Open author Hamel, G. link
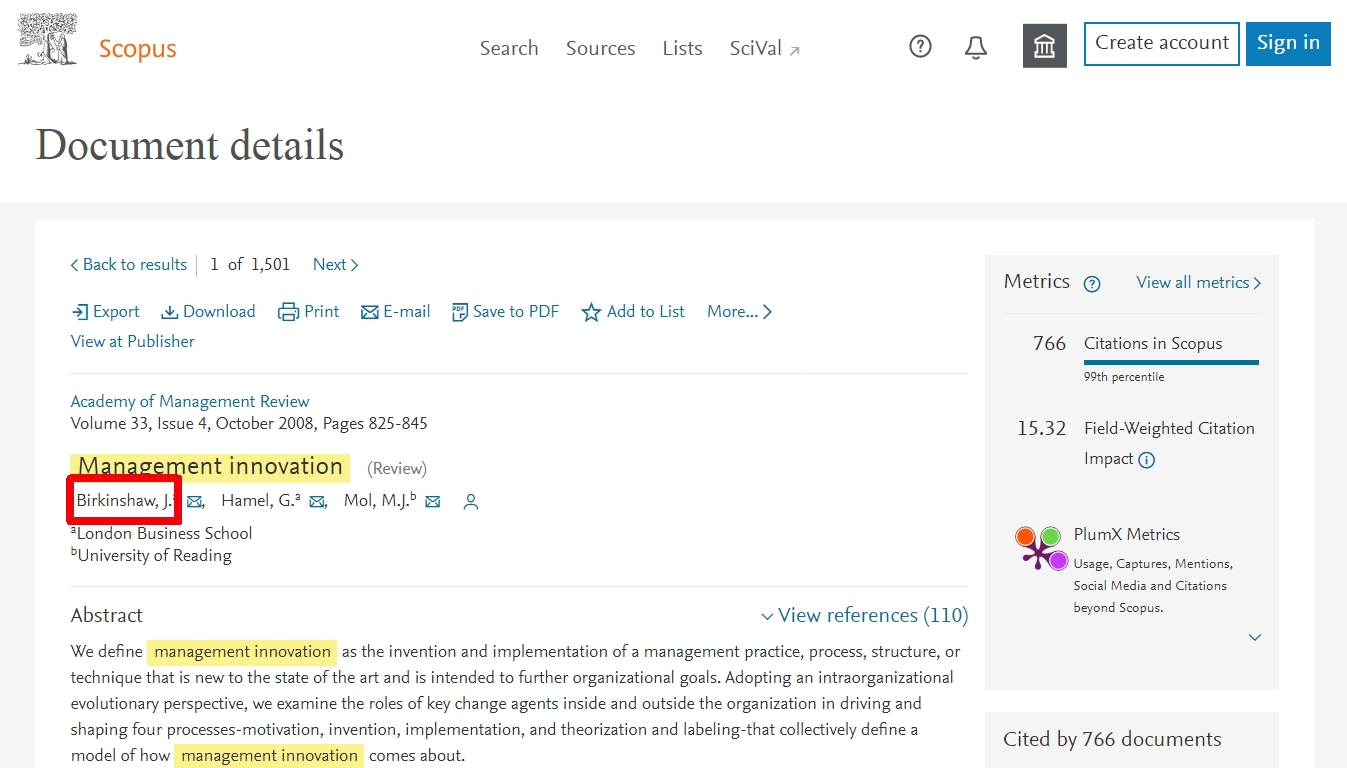Screen dimensions: 1347x768 pyautogui.click(x=260, y=500)
